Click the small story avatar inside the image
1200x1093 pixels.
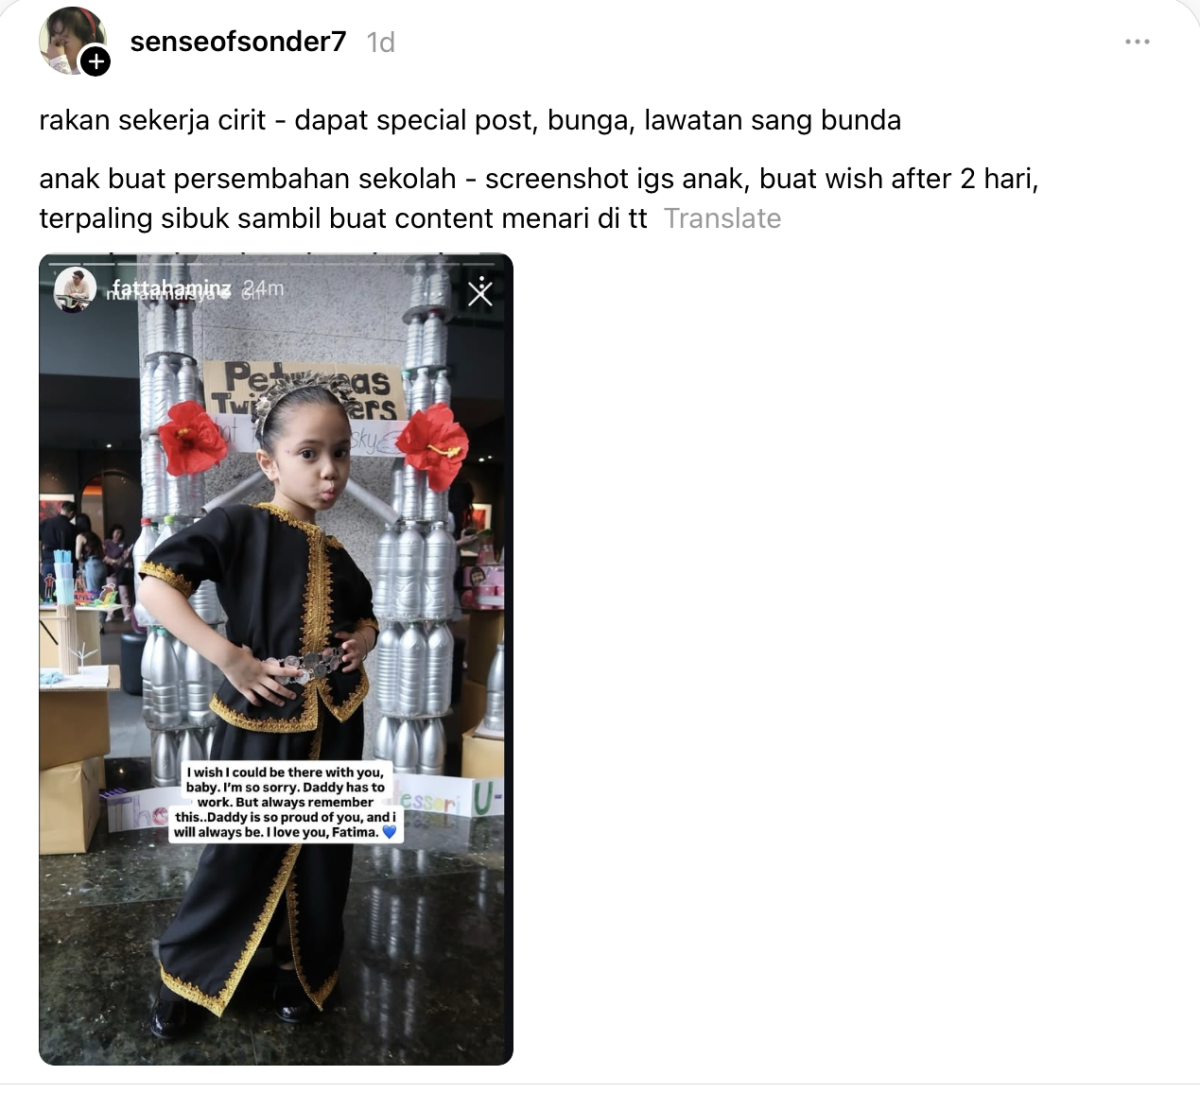click(x=75, y=289)
